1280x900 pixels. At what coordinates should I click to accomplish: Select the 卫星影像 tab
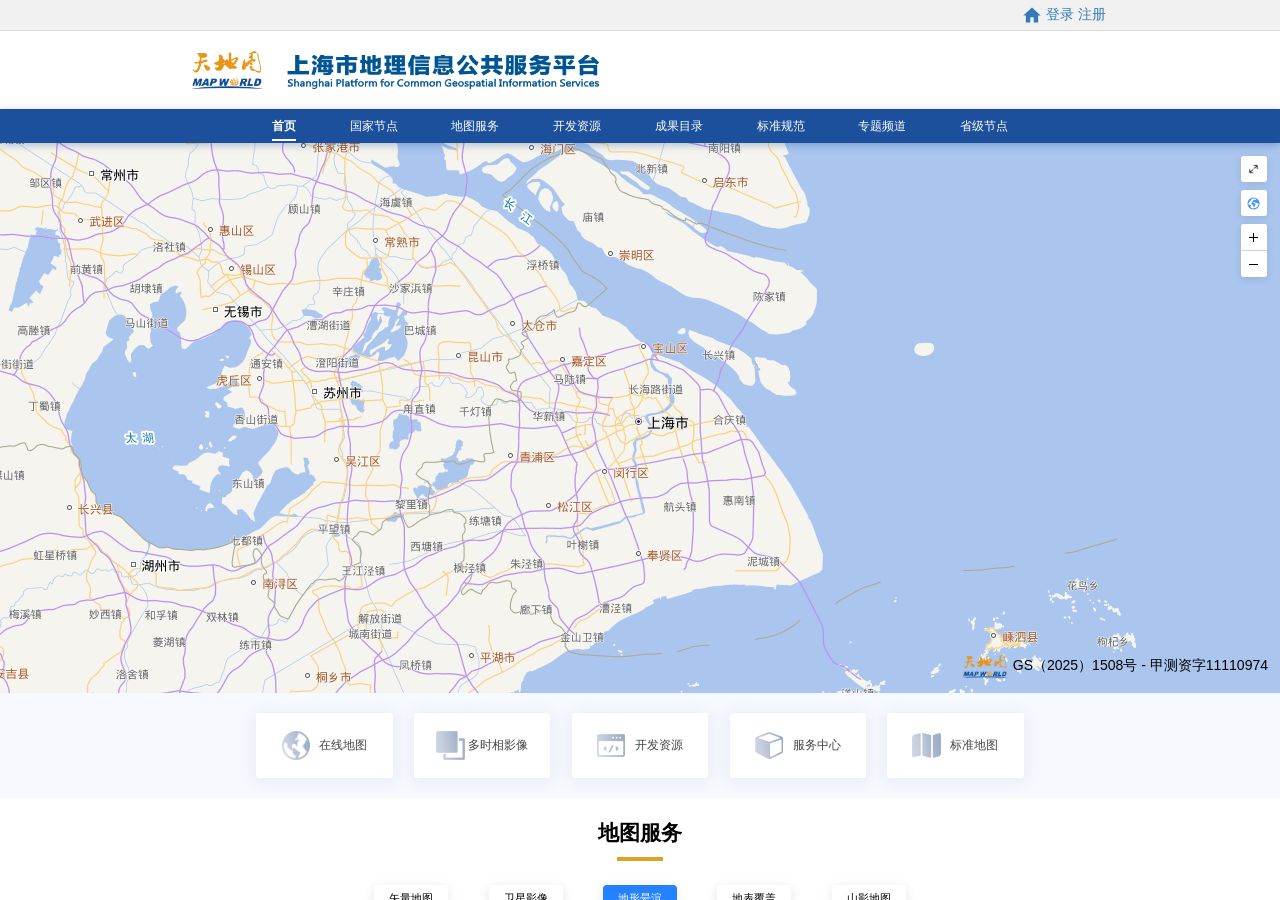click(x=526, y=893)
